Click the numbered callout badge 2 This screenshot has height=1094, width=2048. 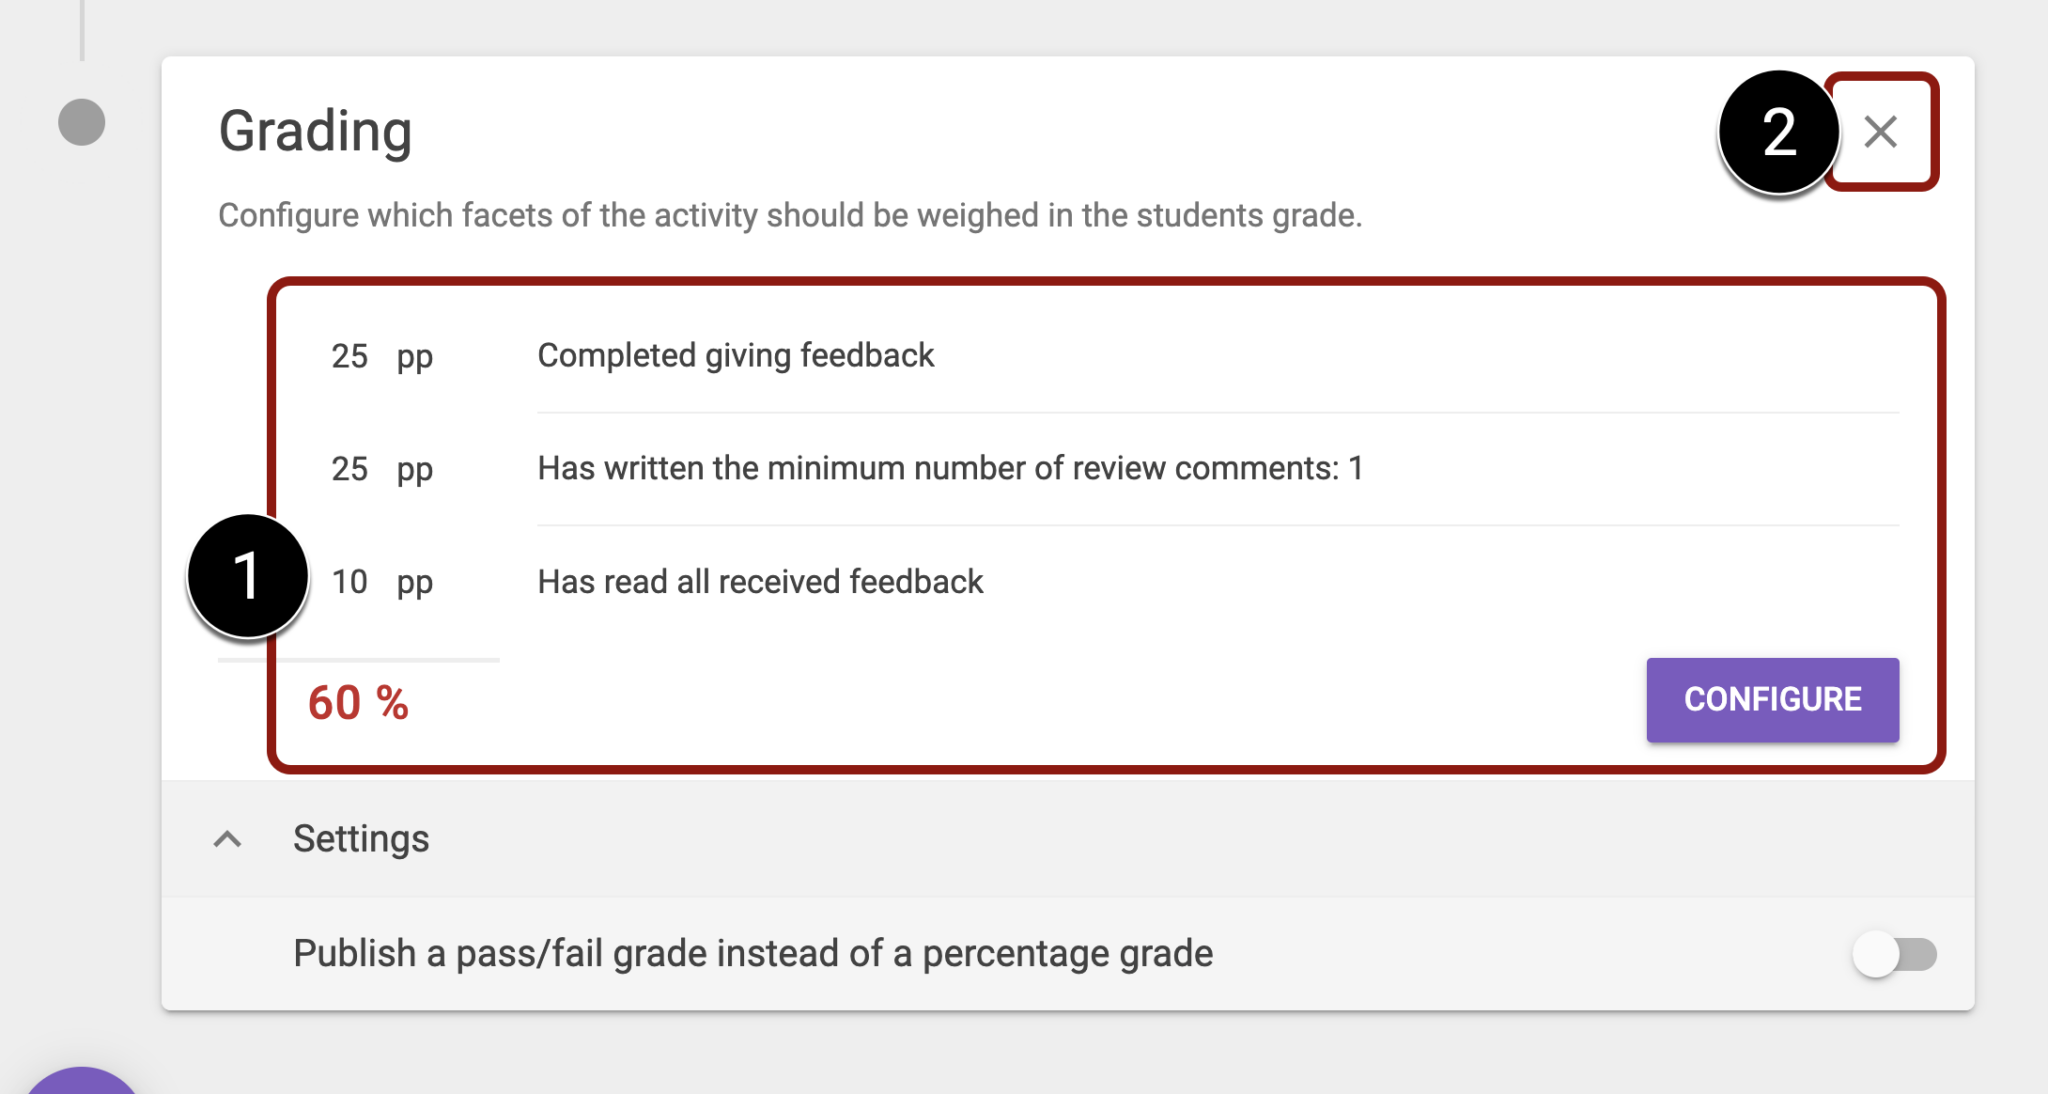pyautogui.click(x=1777, y=133)
